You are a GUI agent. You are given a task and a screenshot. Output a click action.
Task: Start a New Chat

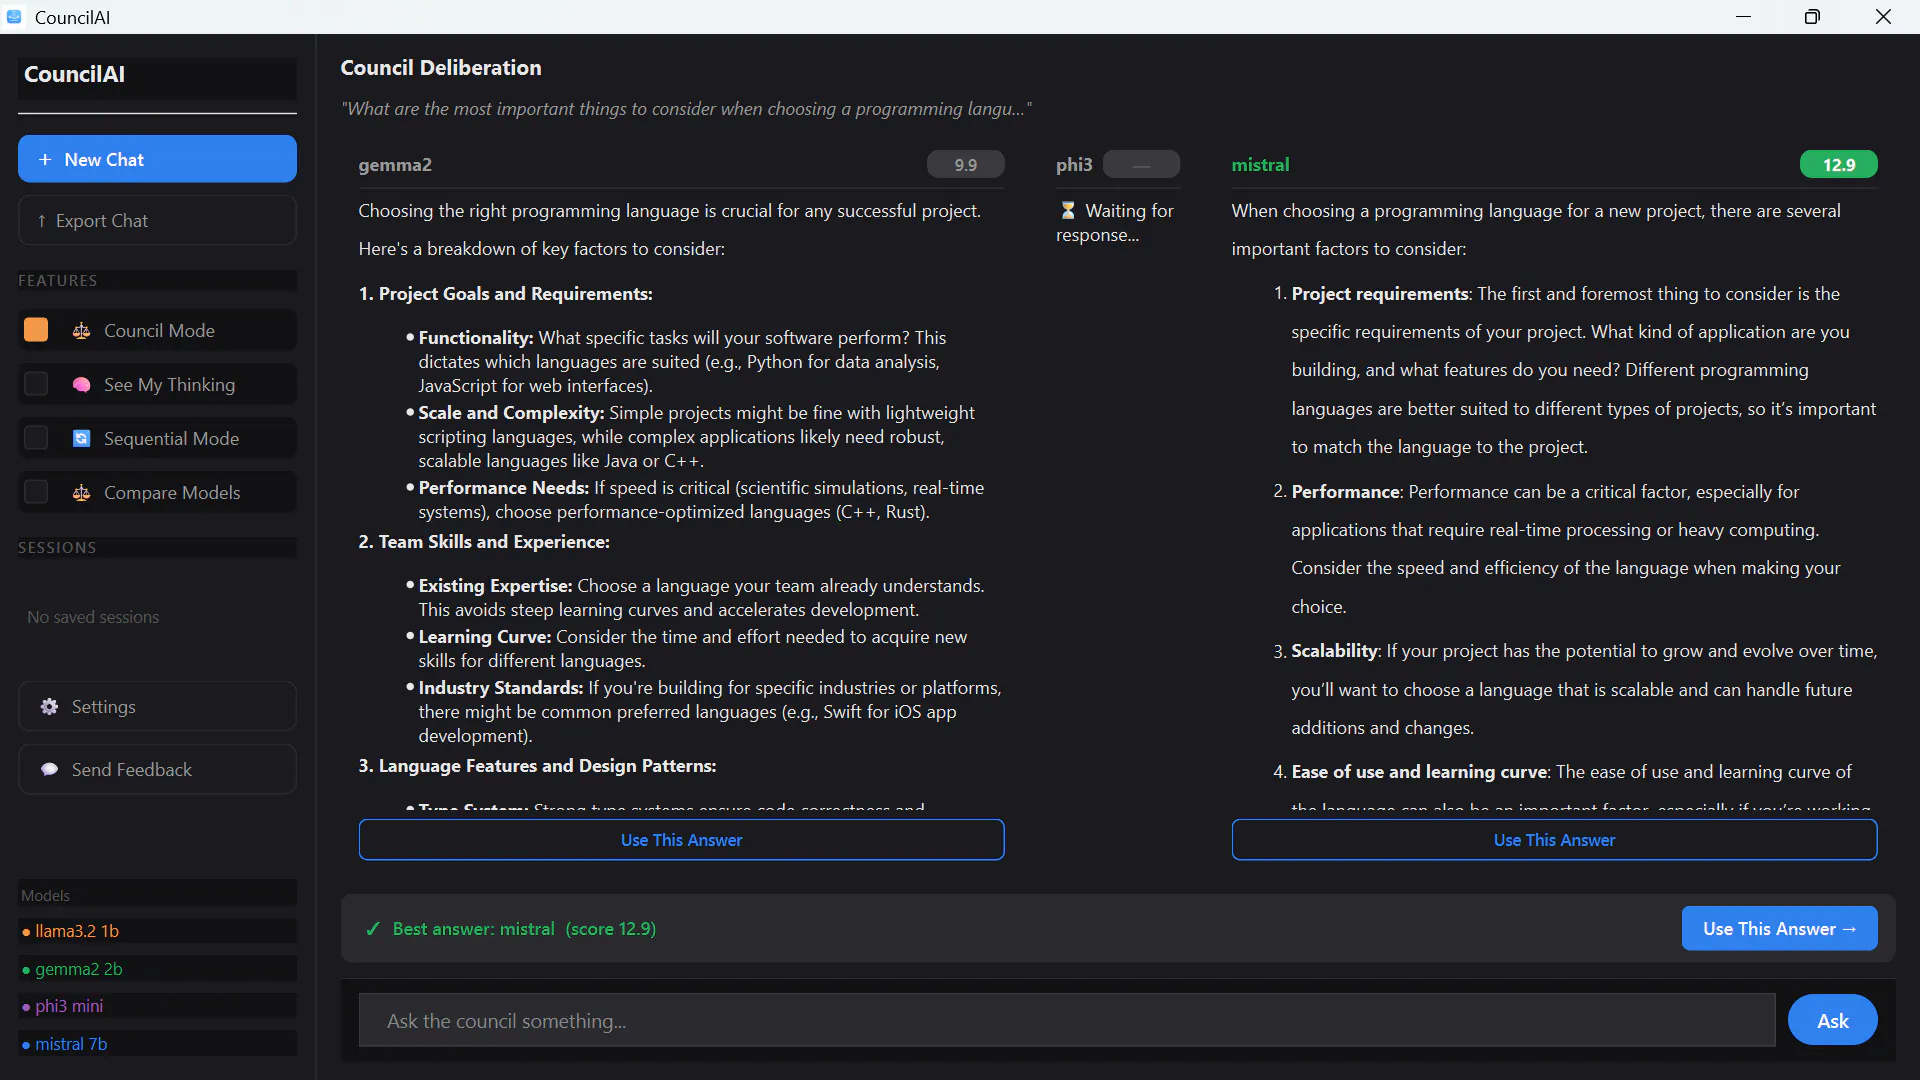157,159
